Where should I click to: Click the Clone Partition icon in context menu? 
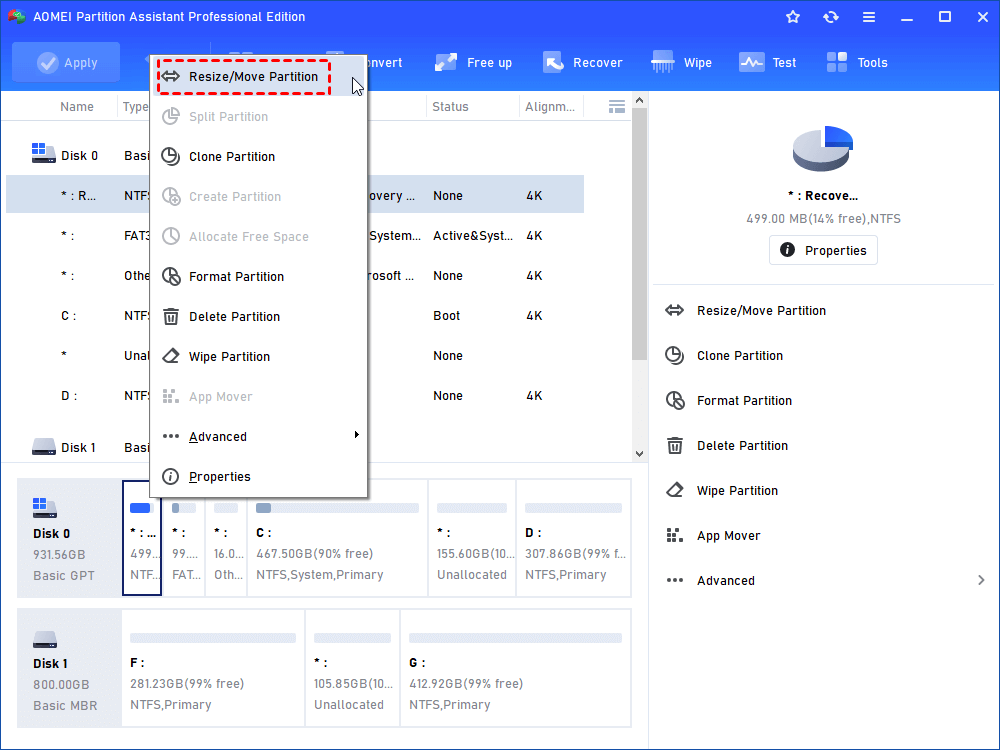(x=170, y=156)
